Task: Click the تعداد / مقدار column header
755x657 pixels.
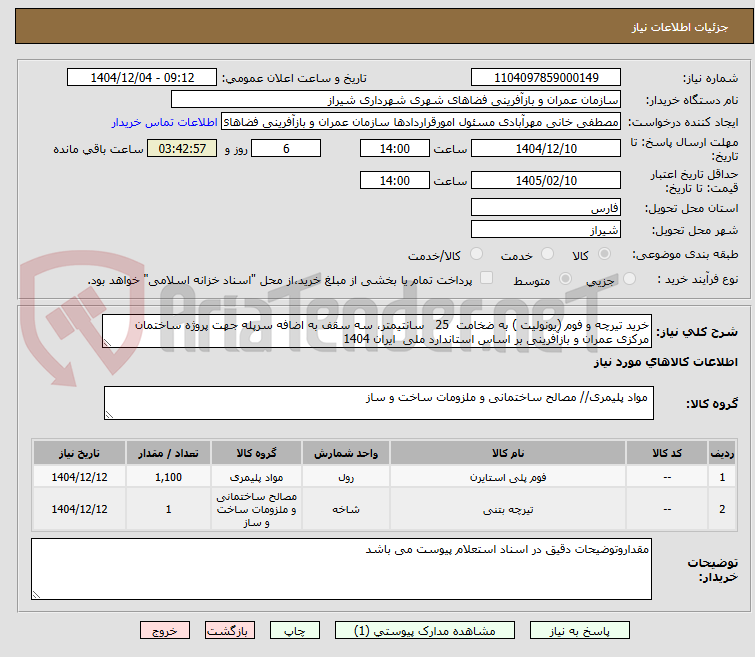Action: tap(168, 453)
